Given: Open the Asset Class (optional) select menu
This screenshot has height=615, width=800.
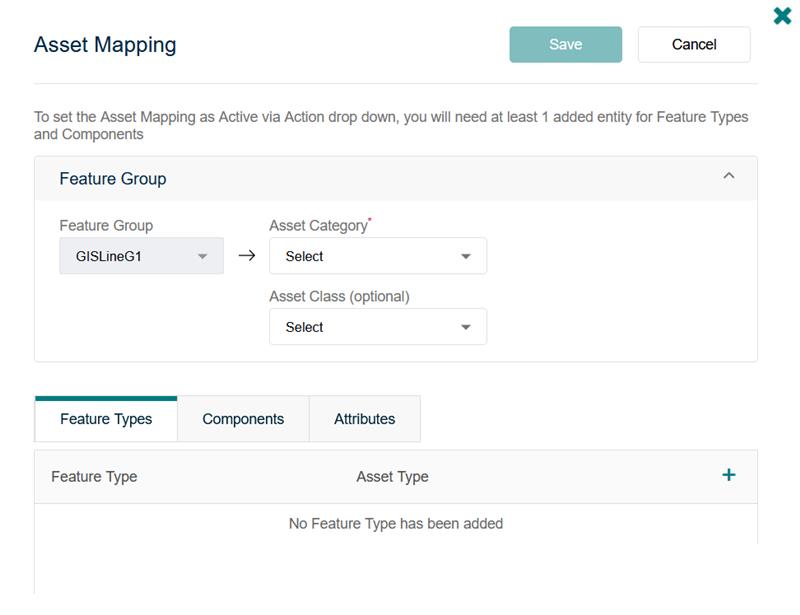Looking at the screenshot, I should point(378,327).
